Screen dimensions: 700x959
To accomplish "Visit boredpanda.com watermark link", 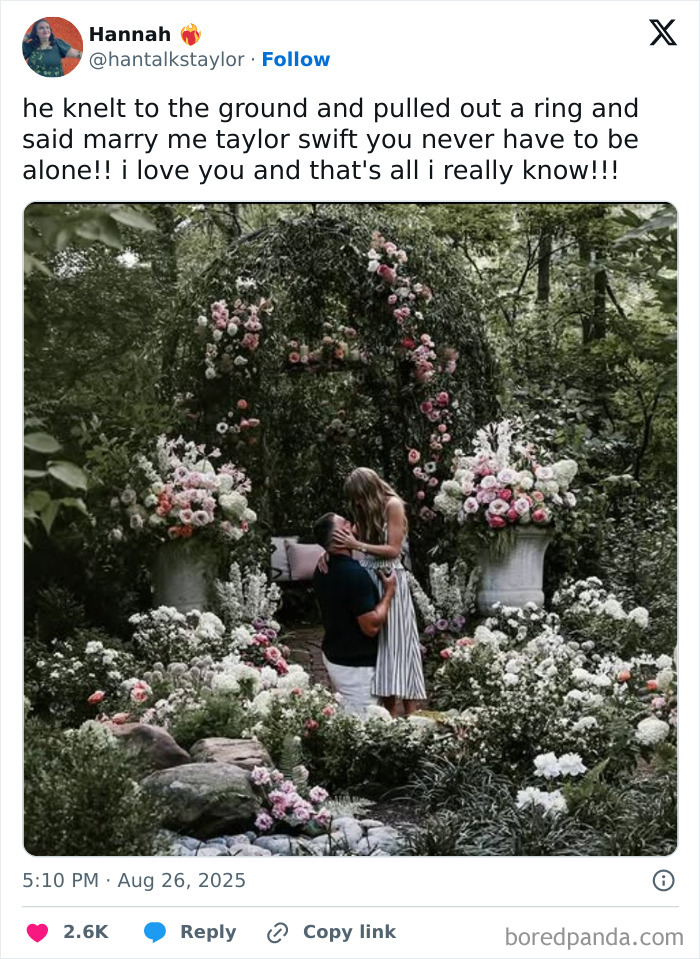I will 594,937.
